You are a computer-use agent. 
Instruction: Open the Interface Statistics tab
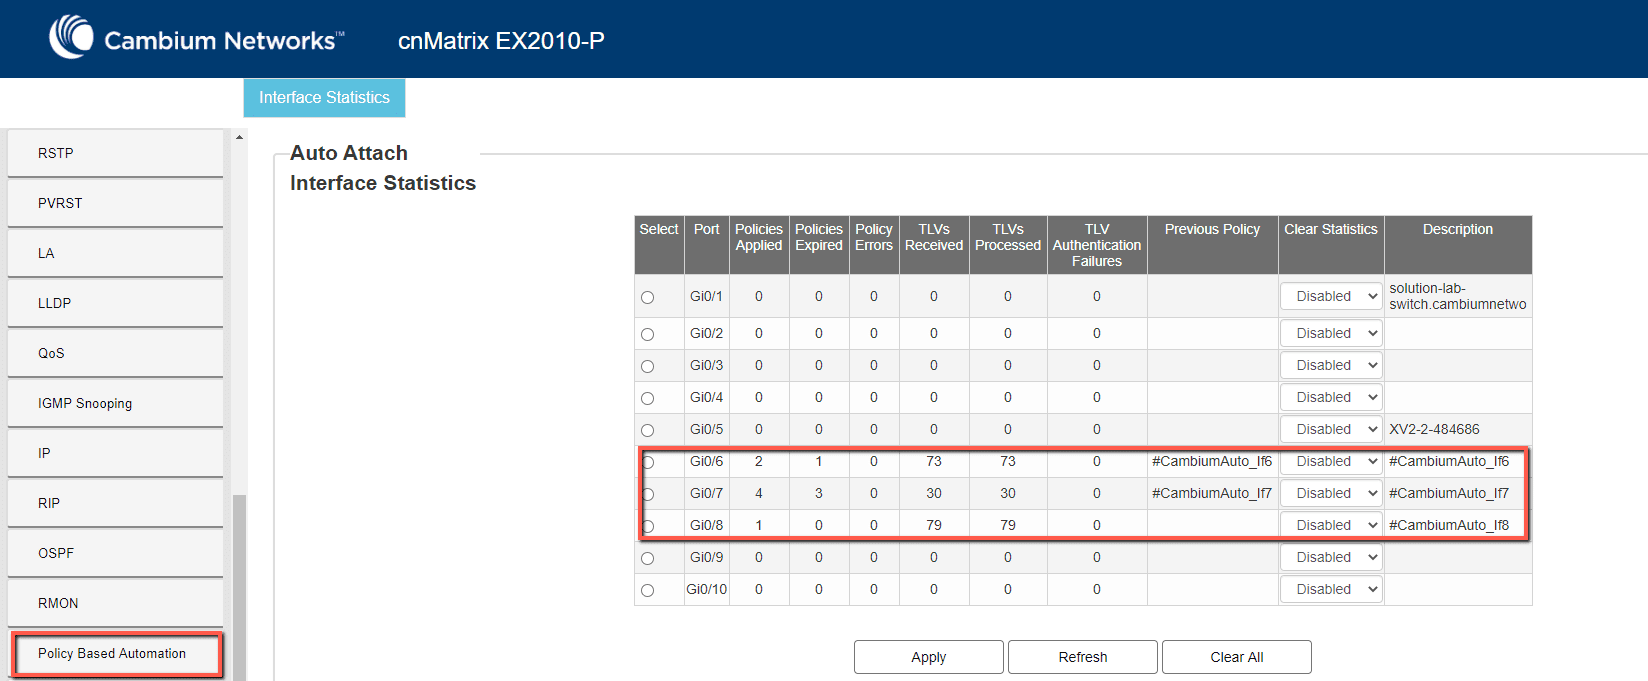click(324, 98)
